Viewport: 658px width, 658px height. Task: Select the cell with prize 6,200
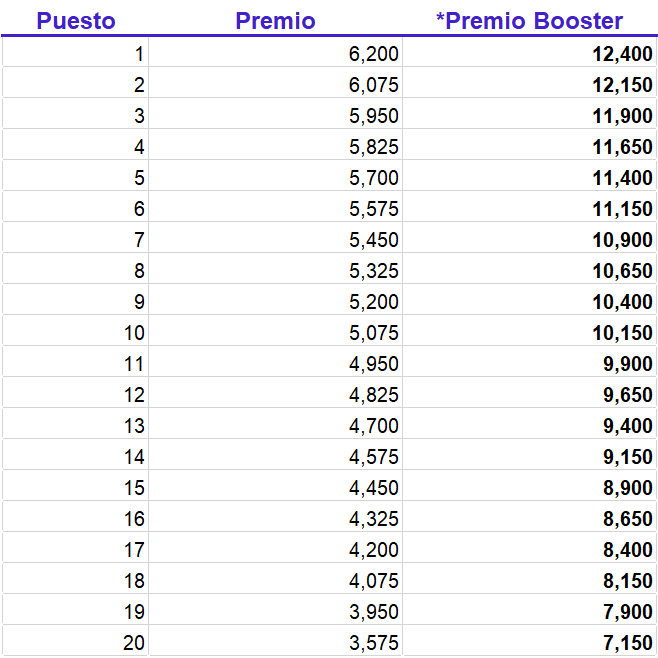(x=275, y=52)
